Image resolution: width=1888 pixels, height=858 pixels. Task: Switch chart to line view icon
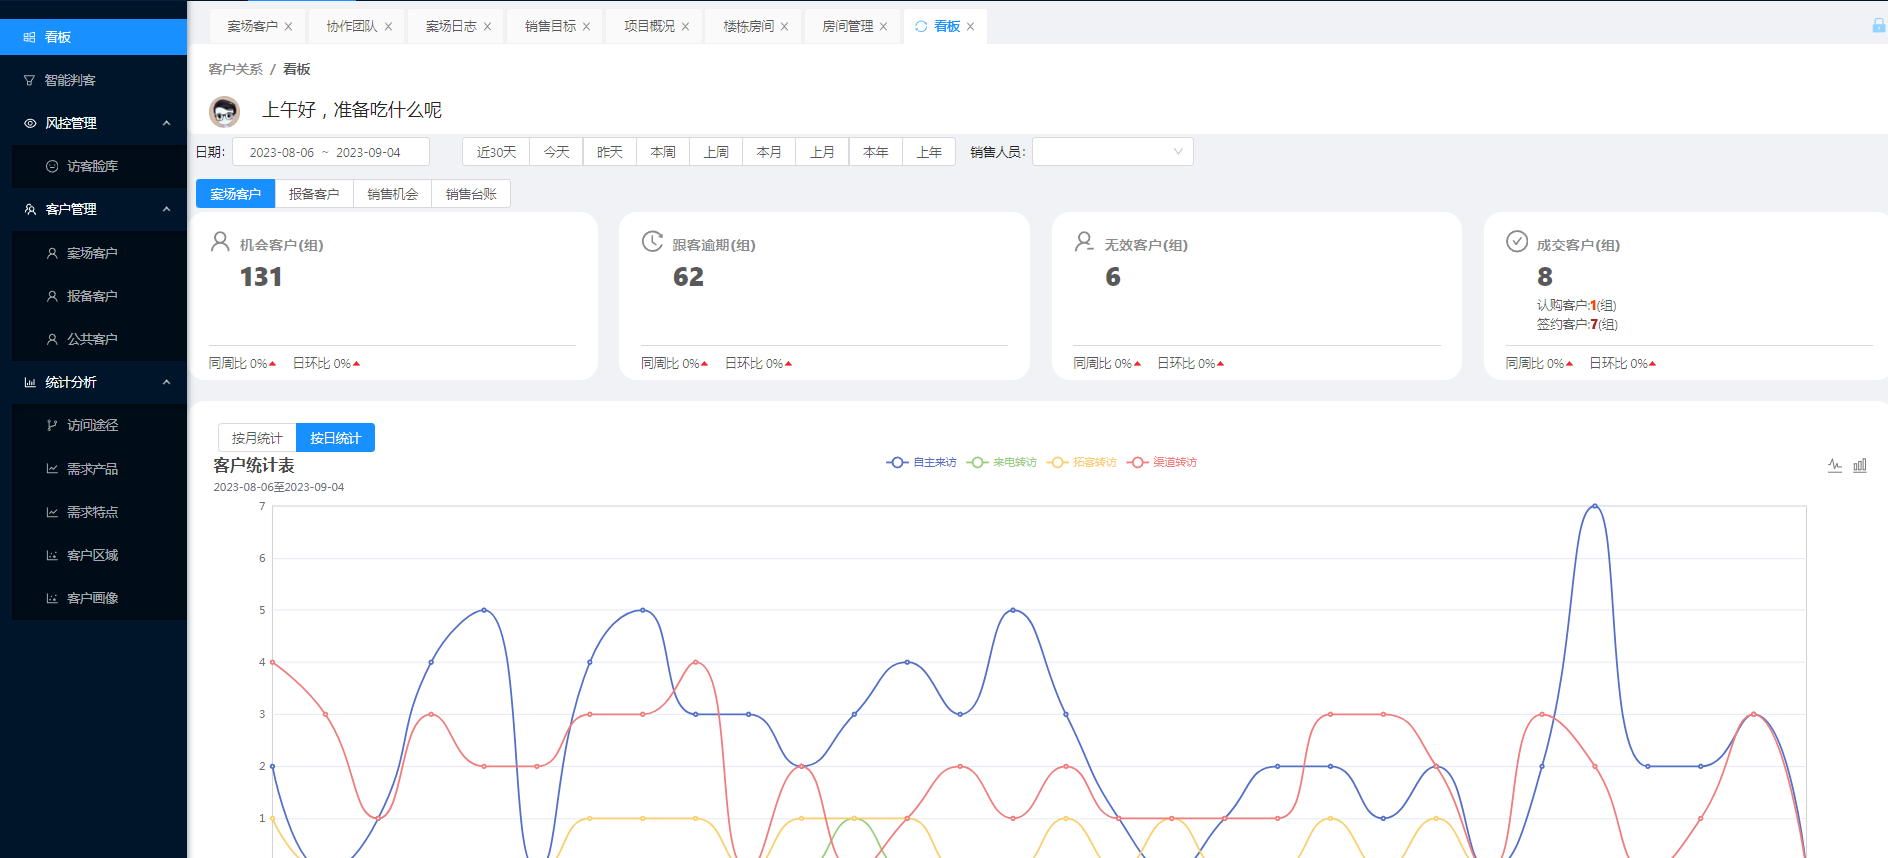1835,465
